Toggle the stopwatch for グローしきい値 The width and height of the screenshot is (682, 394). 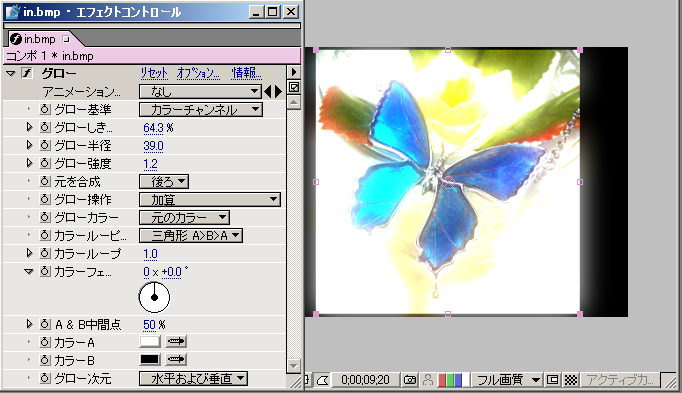pyautogui.click(x=45, y=127)
